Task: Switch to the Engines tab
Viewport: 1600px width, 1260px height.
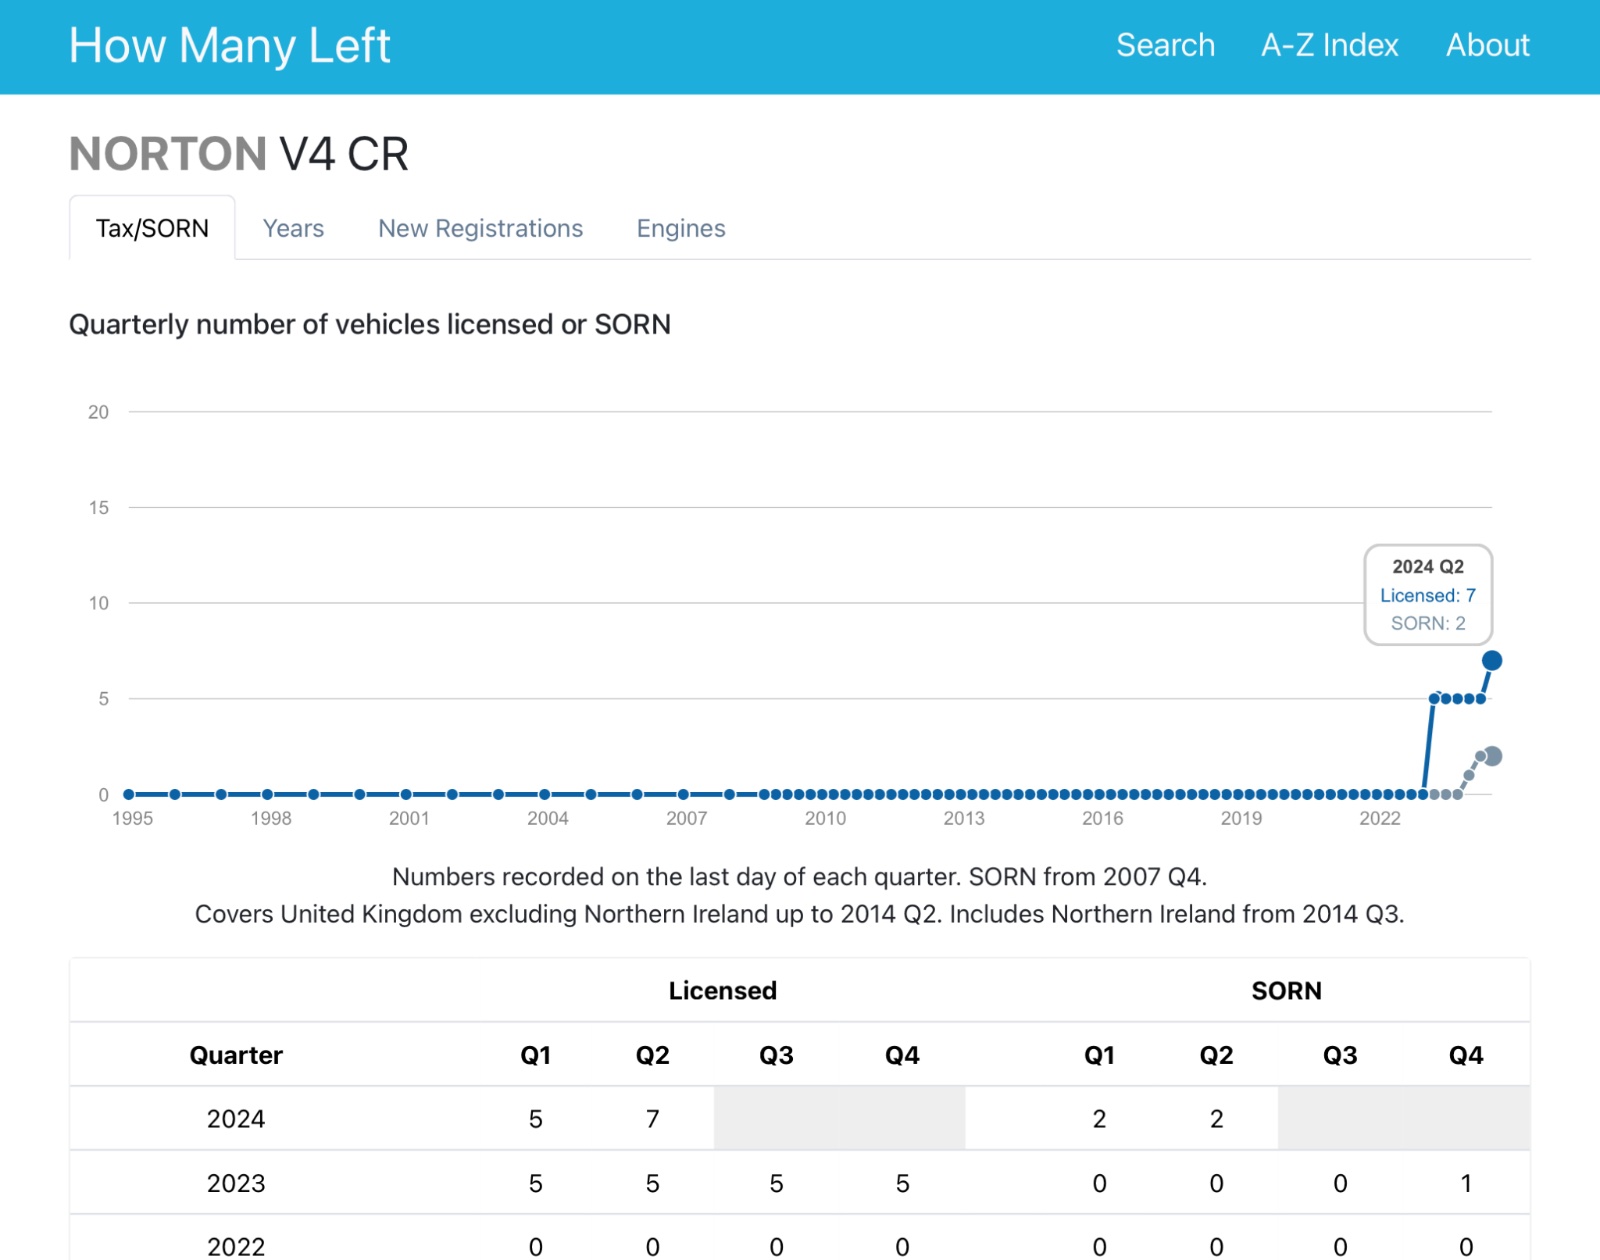Action: tap(681, 229)
